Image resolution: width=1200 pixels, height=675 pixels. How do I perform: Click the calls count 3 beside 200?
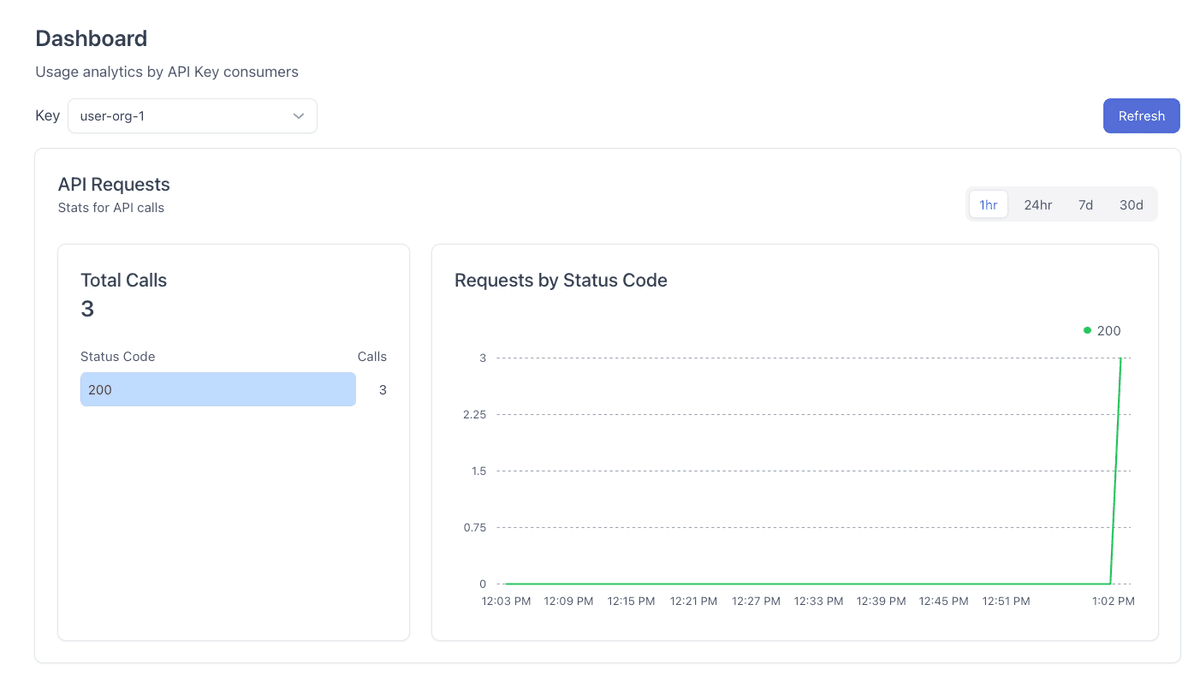click(x=383, y=390)
